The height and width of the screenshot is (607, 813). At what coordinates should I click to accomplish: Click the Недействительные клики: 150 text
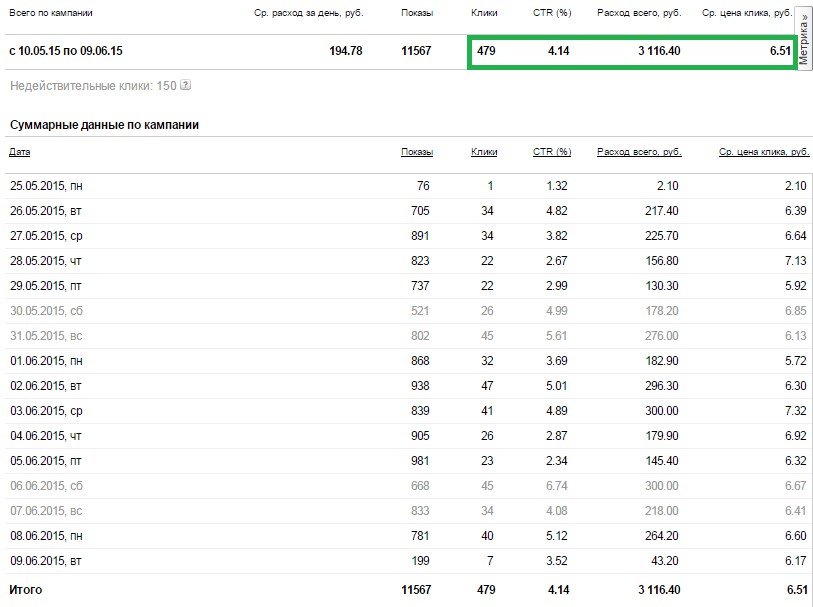pyautogui.click(x=93, y=86)
